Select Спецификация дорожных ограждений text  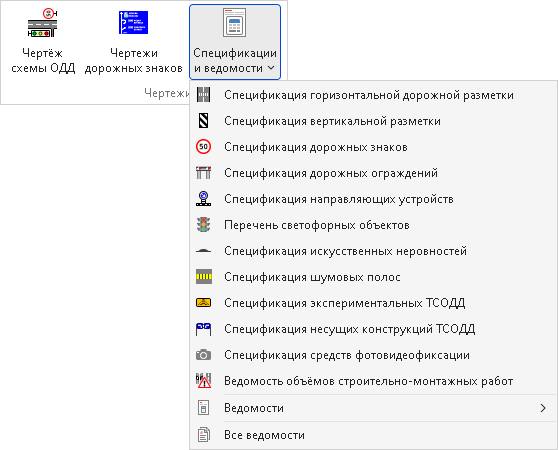click(331, 173)
